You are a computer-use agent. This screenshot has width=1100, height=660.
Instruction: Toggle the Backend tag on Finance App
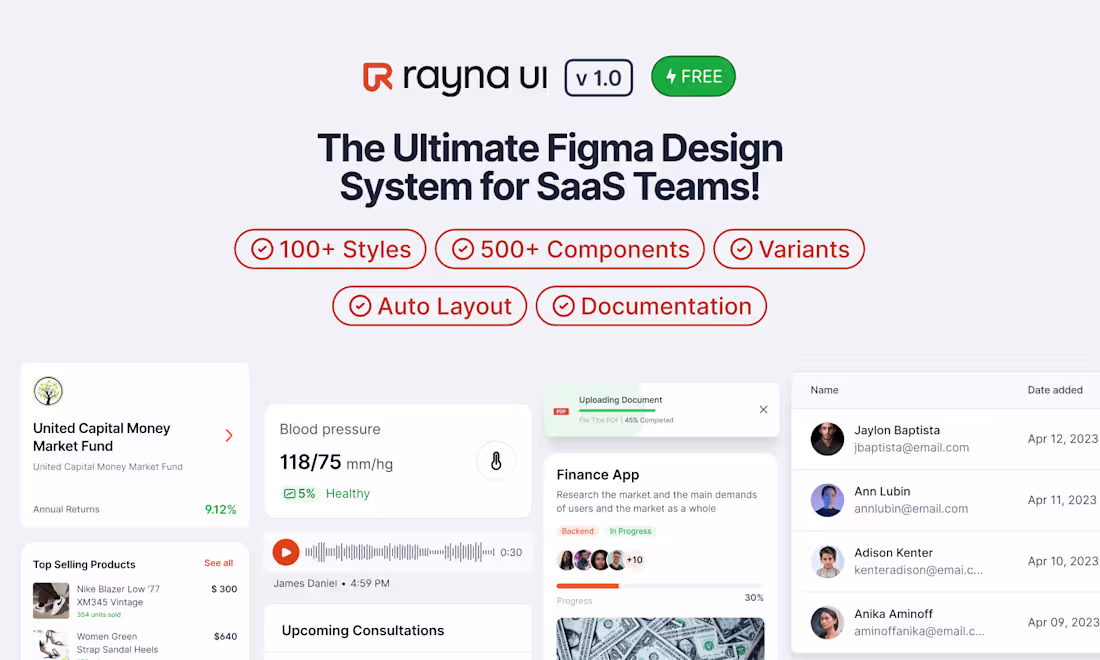pyautogui.click(x=577, y=531)
